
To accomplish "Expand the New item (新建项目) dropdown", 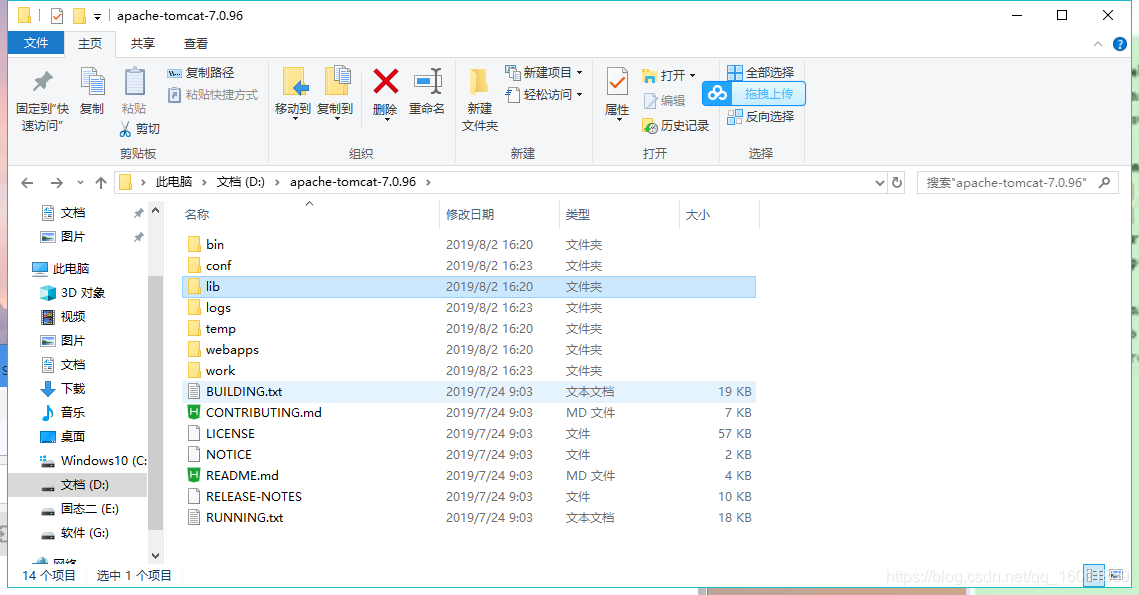I will (x=579, y=73).
